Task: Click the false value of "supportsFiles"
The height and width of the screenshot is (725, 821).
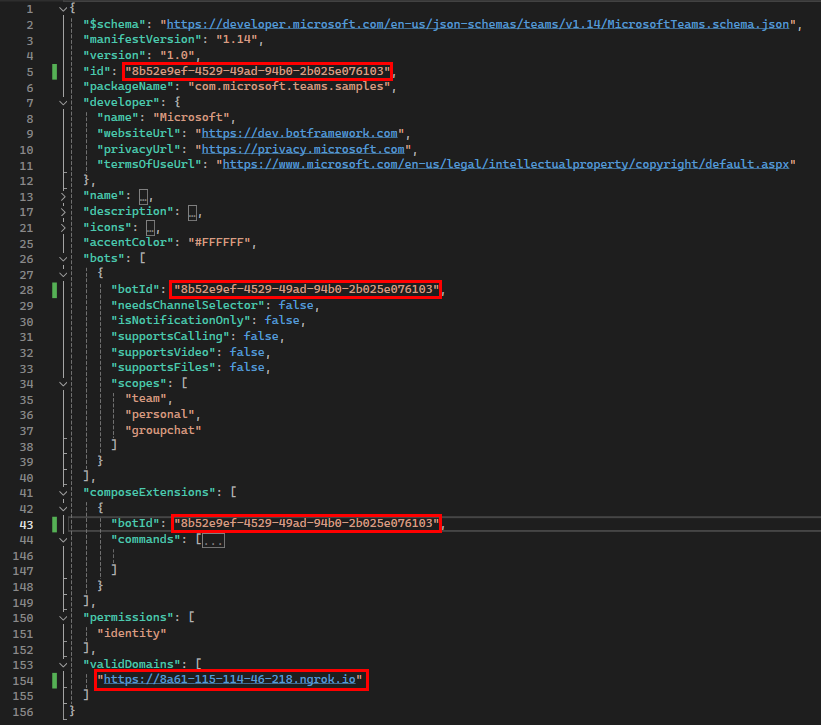Action: coord(247,367)
